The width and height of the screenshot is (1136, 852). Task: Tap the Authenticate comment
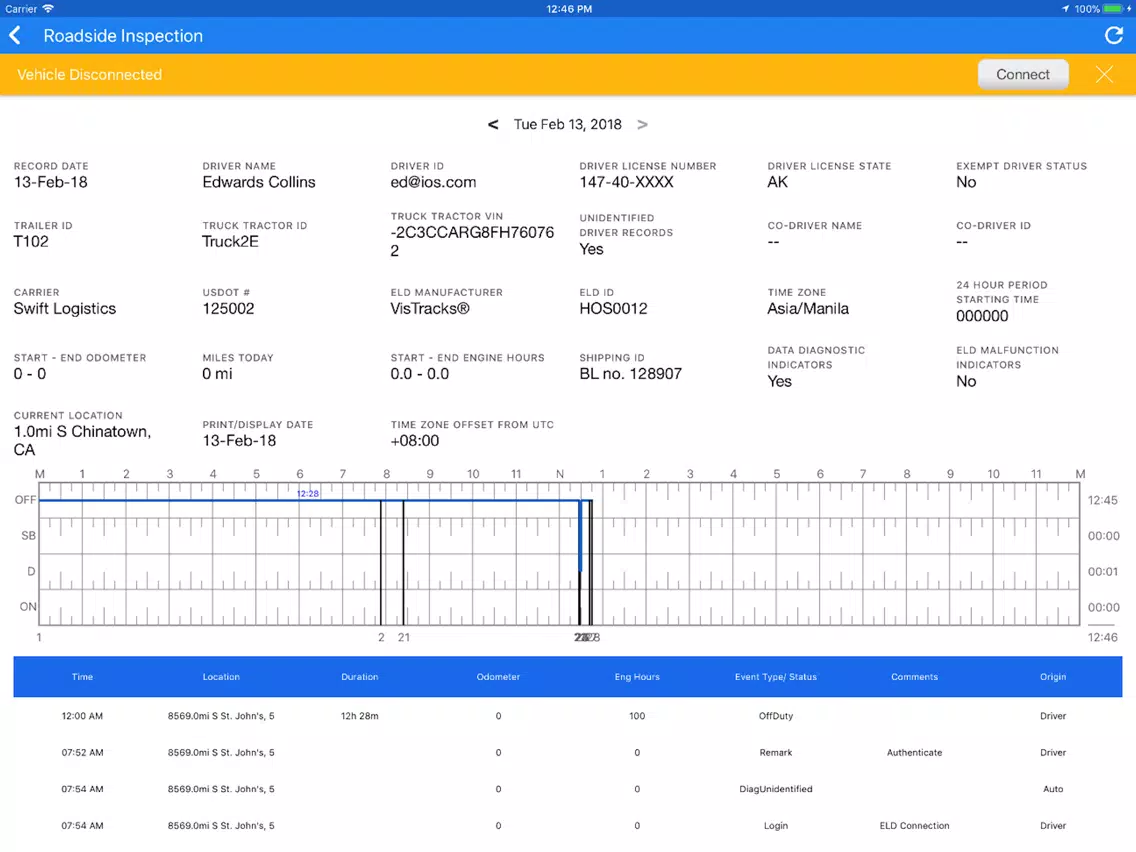[914, 753]
